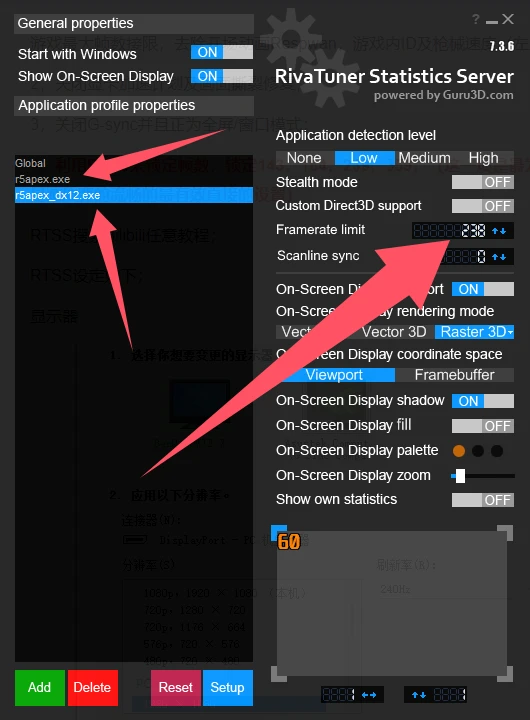Click the help question mark icon
Image resolution: width=530 pixels, height=720 pixels.
[x=476, y=19]
